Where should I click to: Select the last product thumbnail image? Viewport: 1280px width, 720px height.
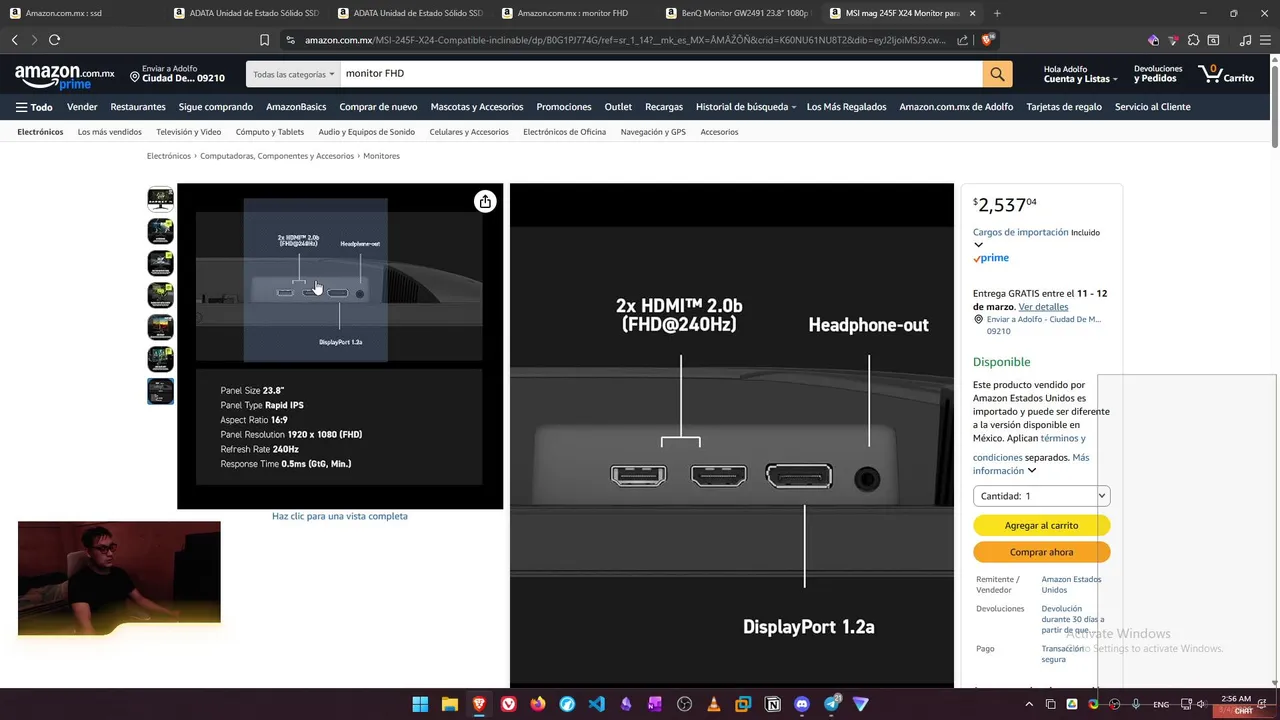tap(160, 391)
